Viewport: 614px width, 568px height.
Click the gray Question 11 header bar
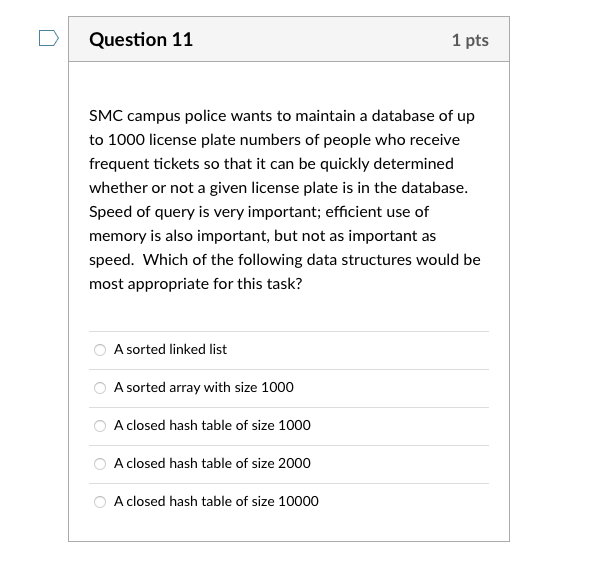[289, 39]
